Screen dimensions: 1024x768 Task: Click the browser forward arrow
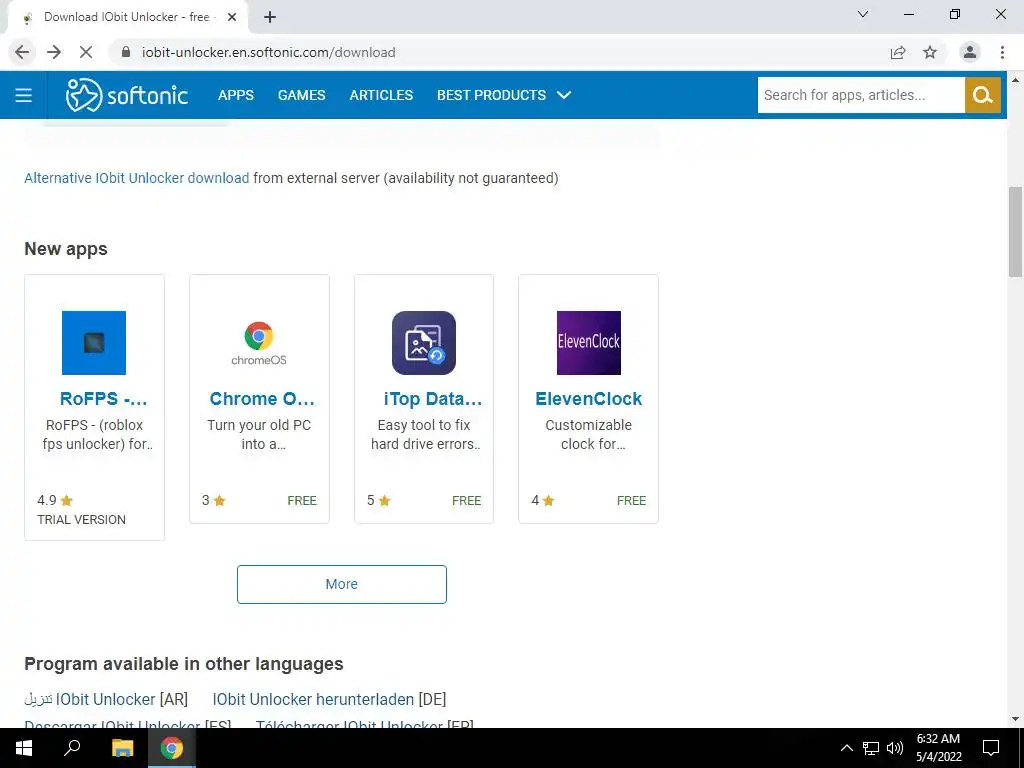pyautogui.click(x=54, y=52)
